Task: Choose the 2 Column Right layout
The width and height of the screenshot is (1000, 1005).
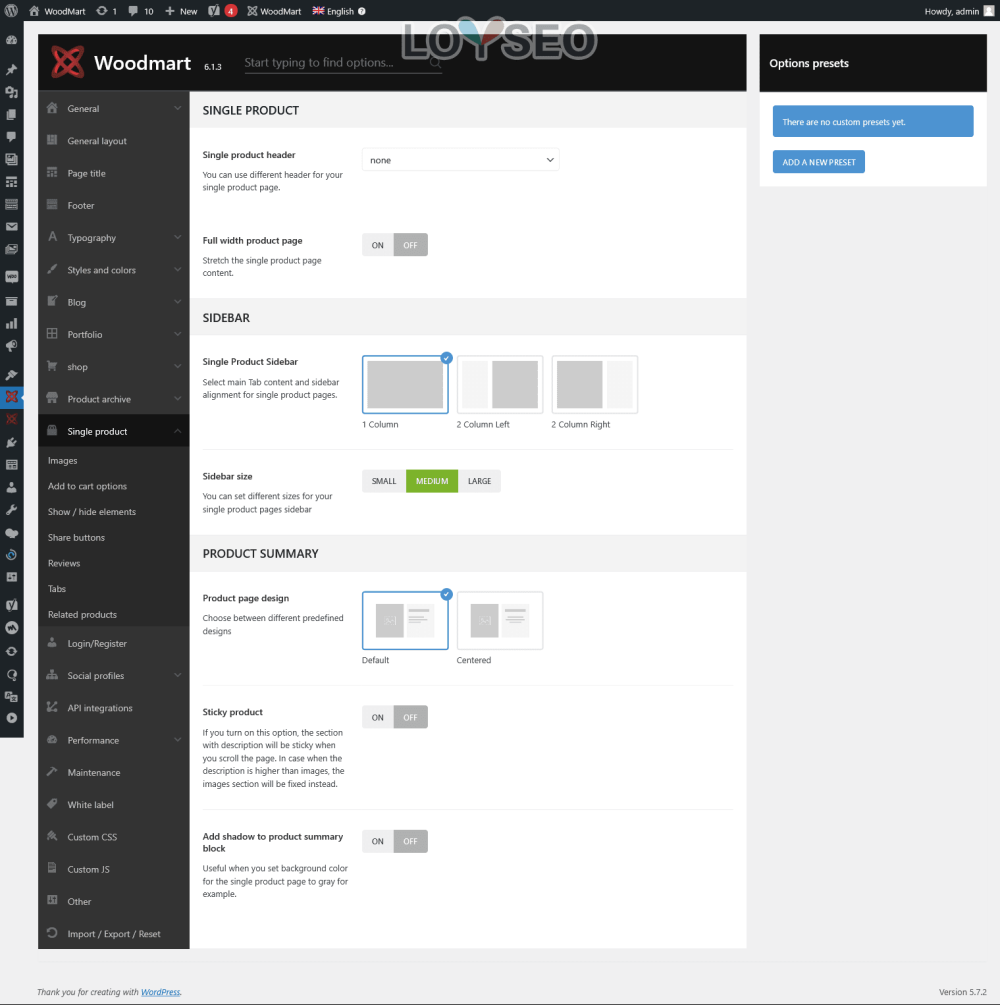Action: click(595, 385)
